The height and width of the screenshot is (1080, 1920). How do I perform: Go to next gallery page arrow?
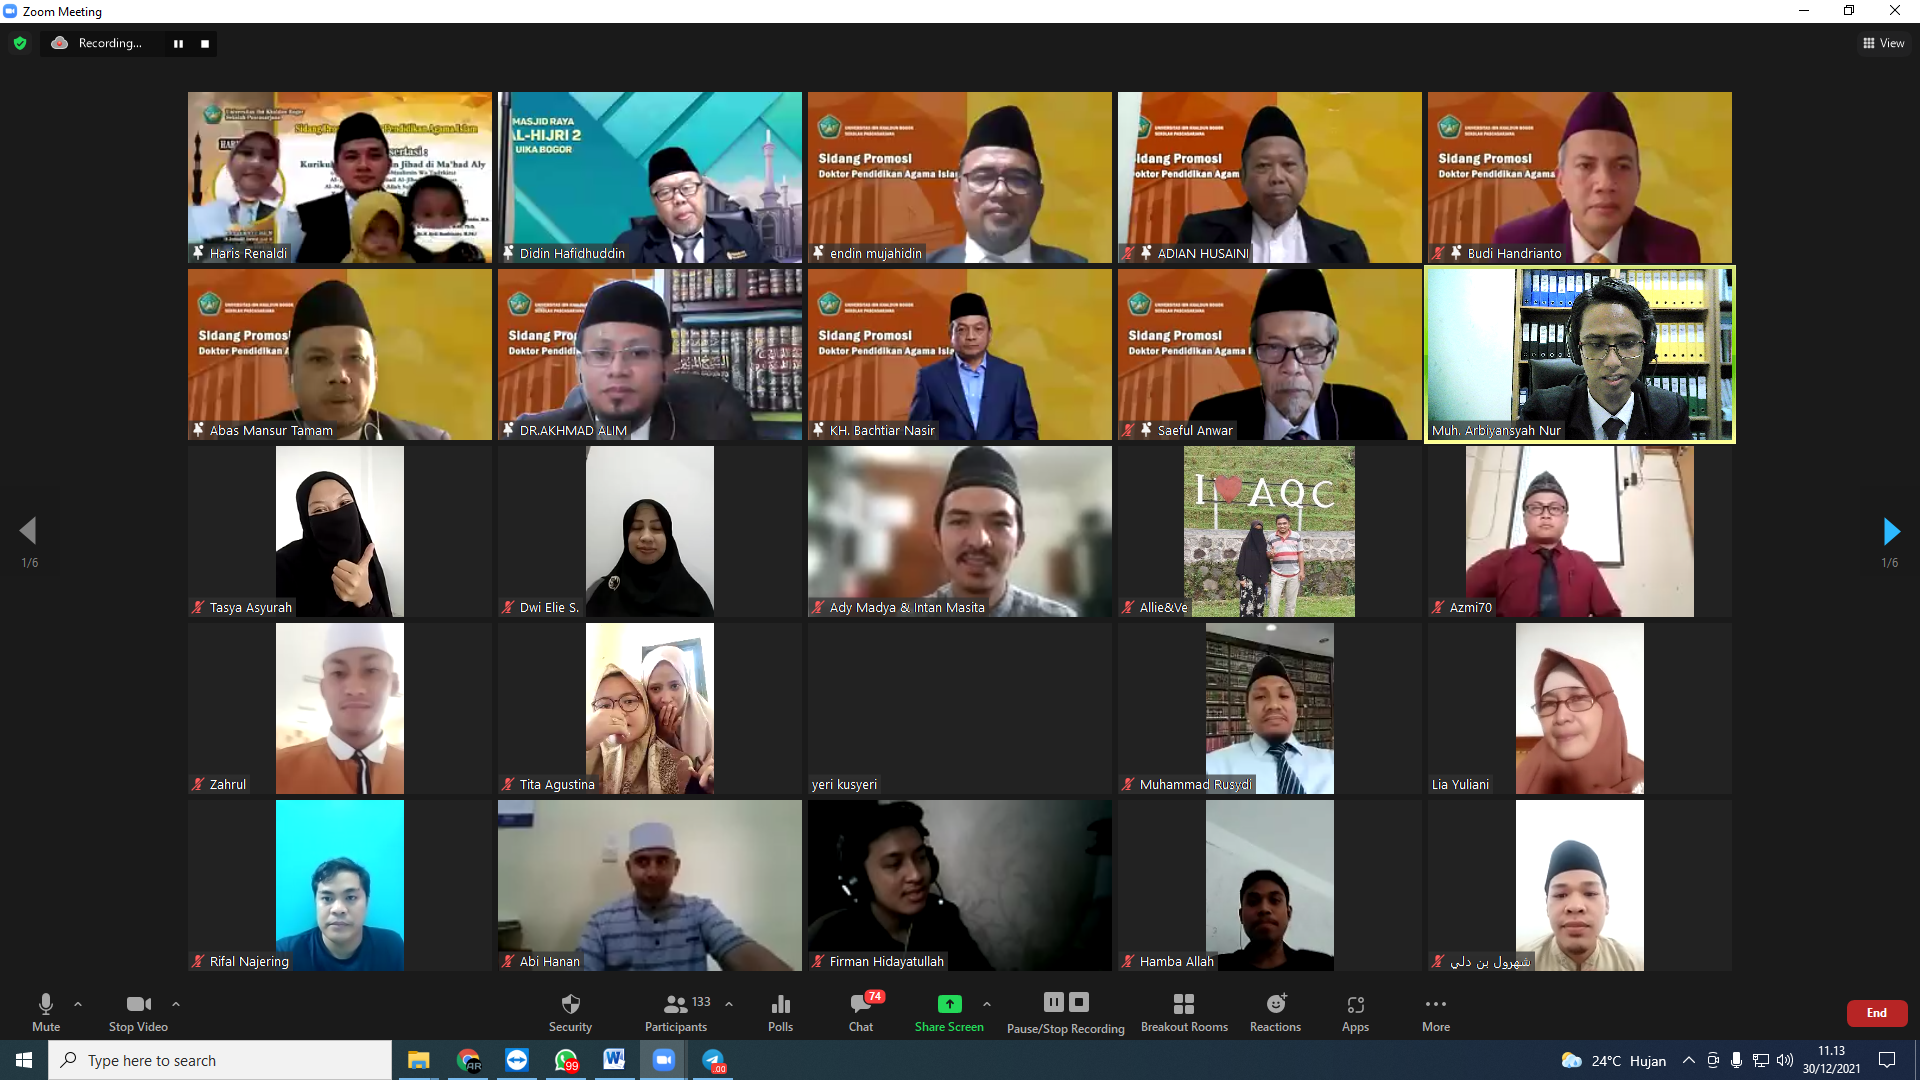pyautogui.click(x=1890, y=531)
